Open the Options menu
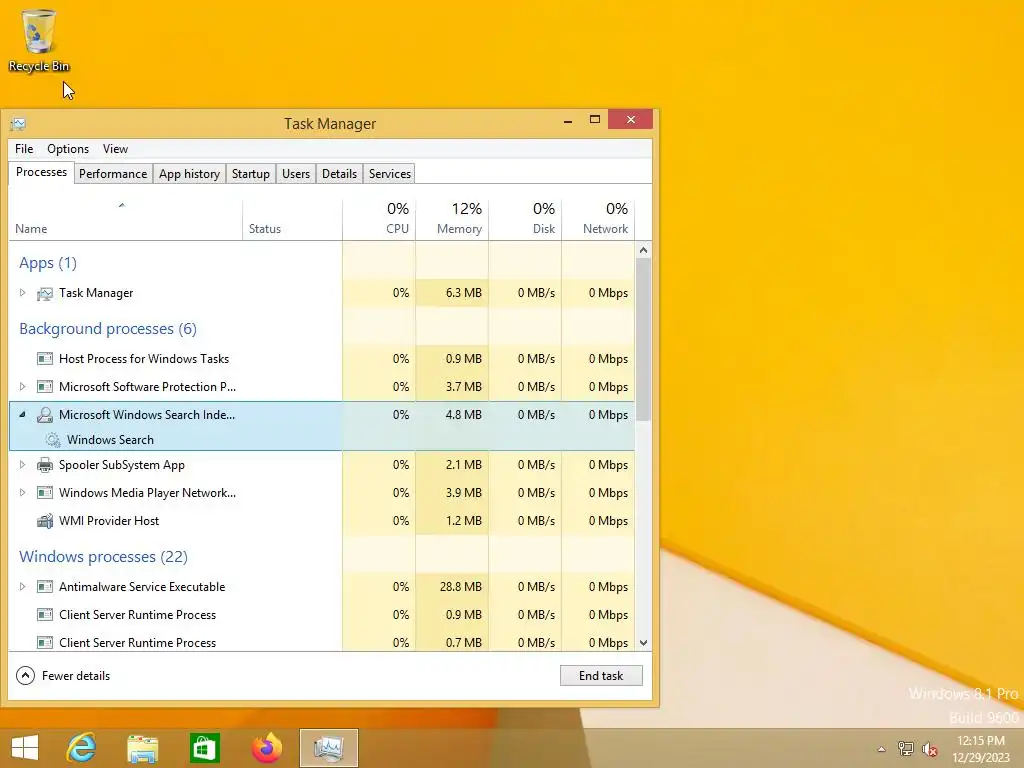1024x768 pixels. click(x=68, y=149)
